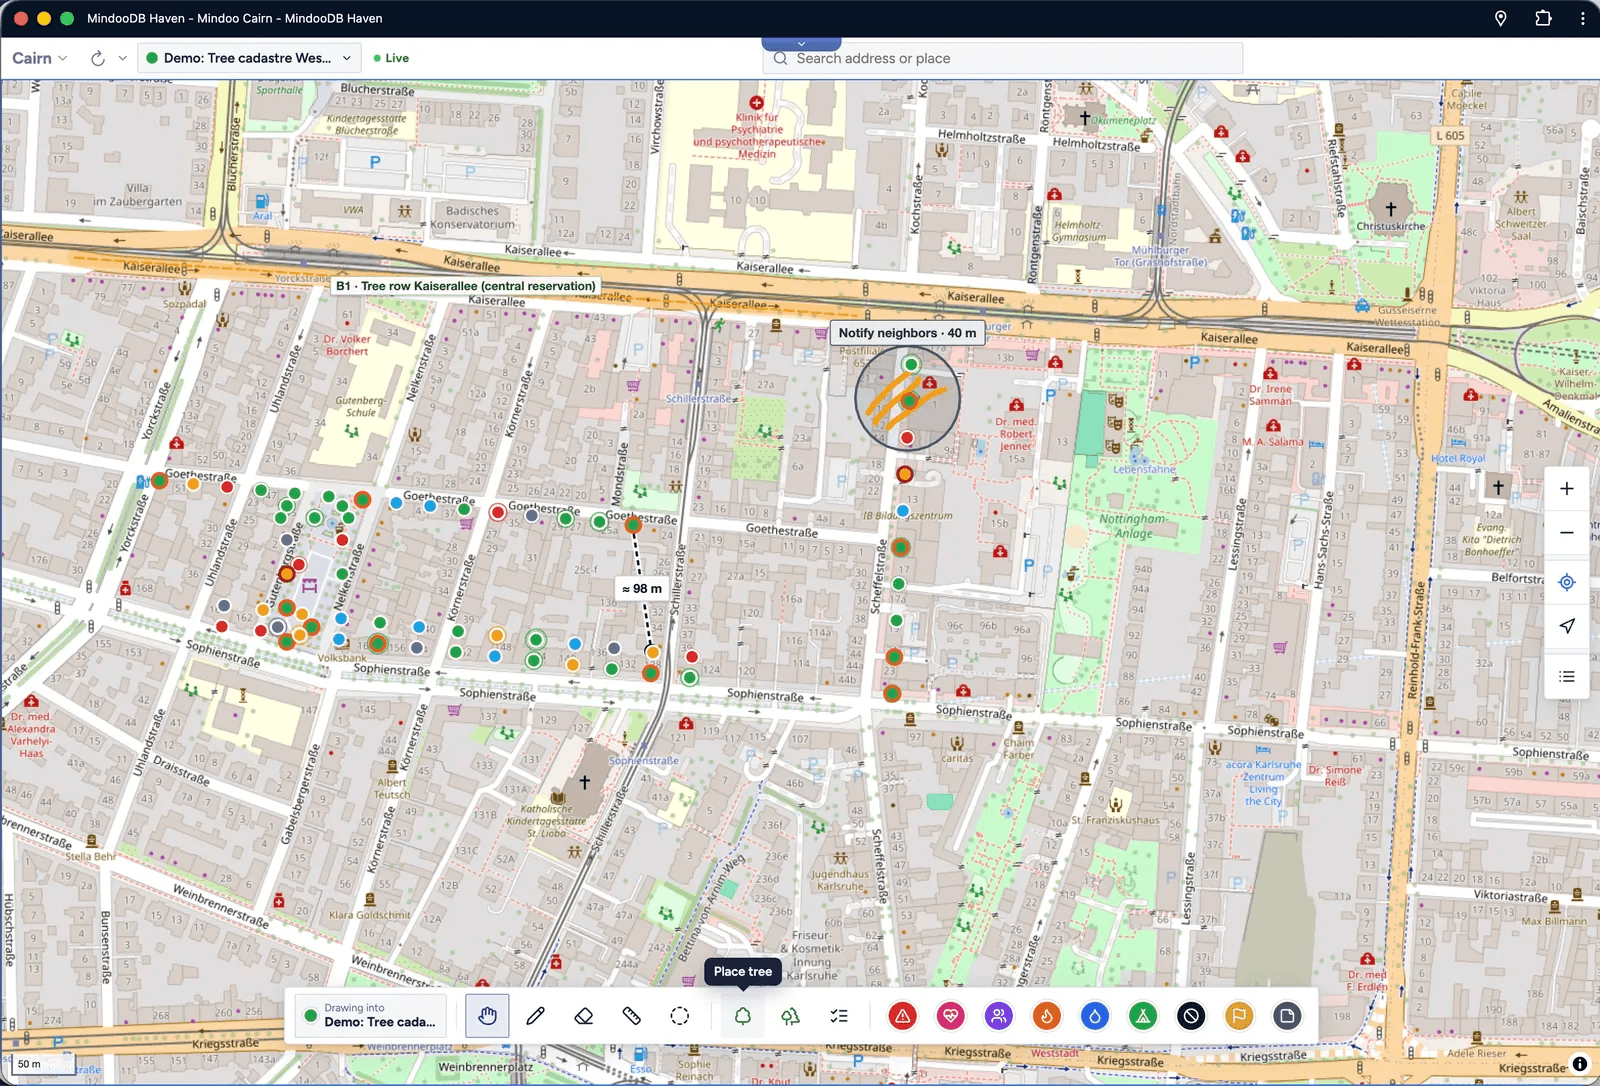The height and width of the screenshot is (1086, 1600).
Task: Pick the orange flame marker
Action: pos(1047,1016)
